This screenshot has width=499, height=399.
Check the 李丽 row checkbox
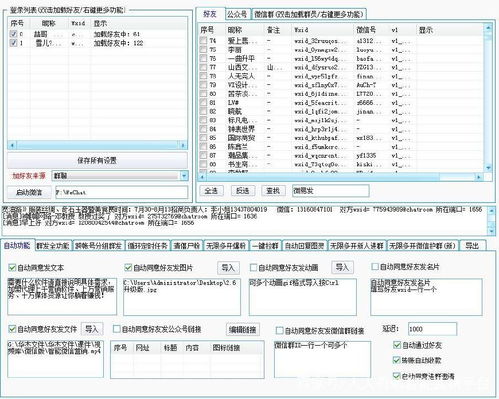coord(203,49)
